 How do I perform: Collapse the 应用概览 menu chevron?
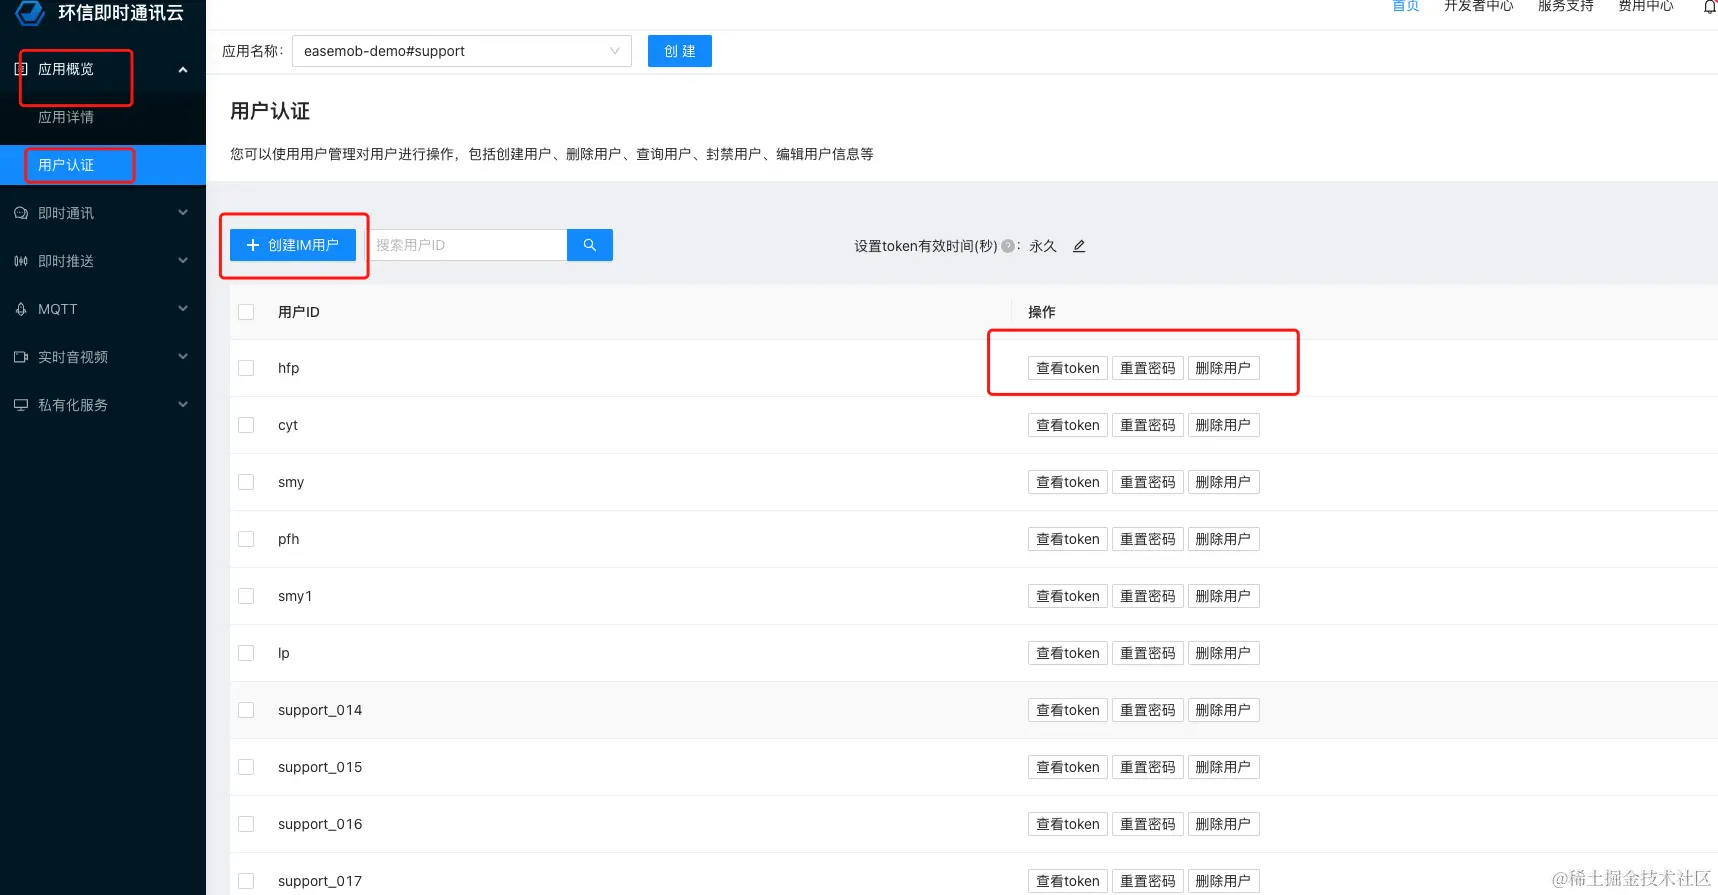click(183, 69)
